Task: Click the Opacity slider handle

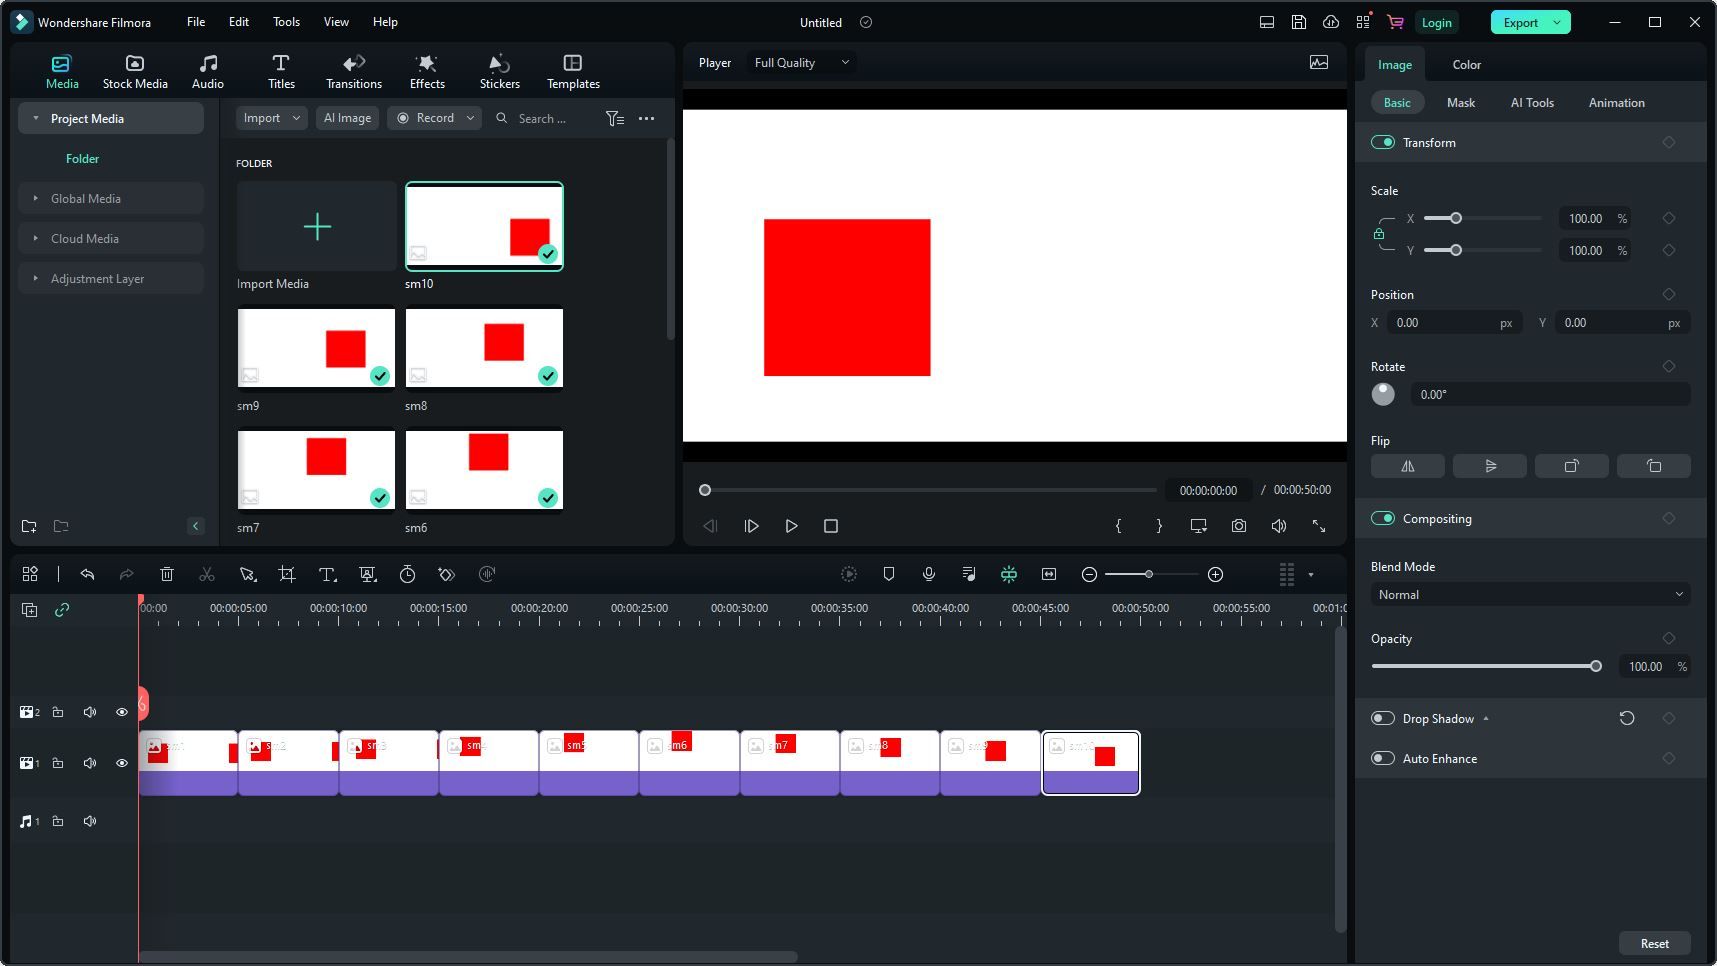Action: point(1595,666)
